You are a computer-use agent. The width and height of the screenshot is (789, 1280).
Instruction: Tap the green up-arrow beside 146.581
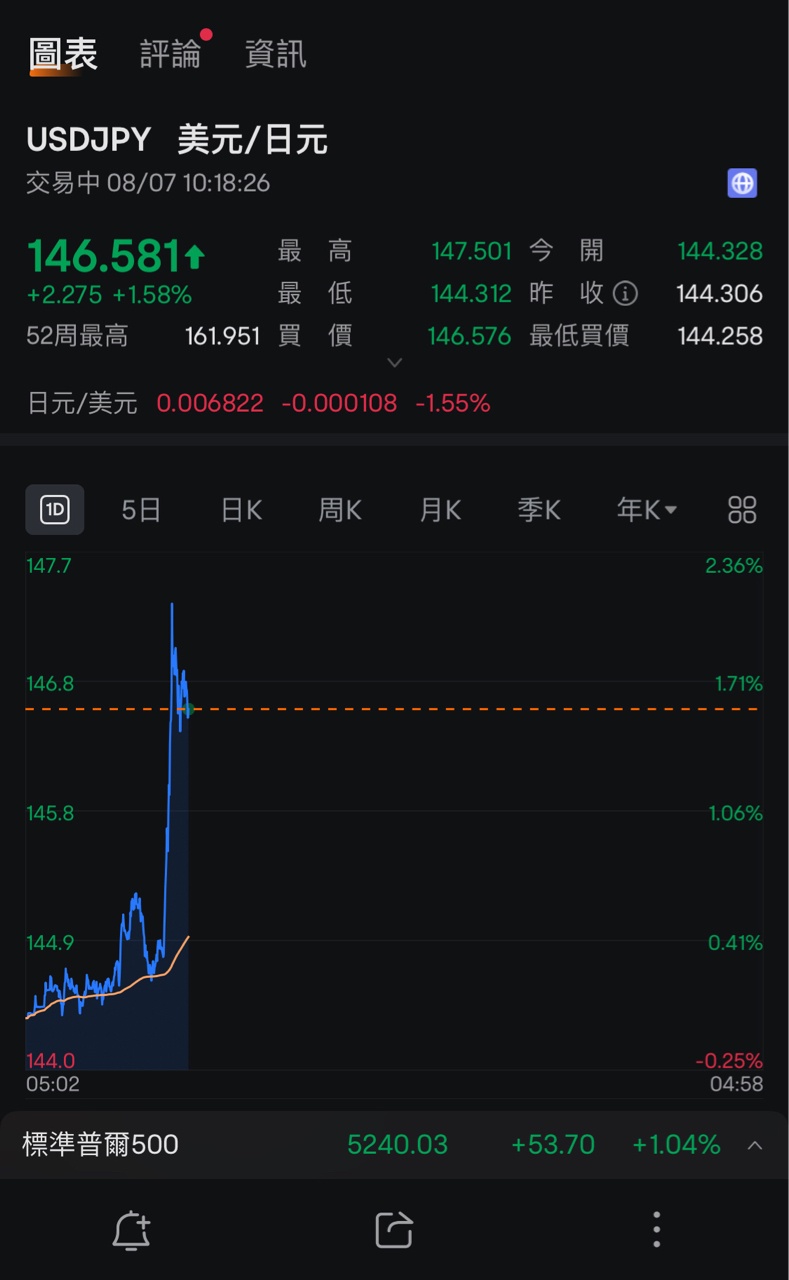195,257
